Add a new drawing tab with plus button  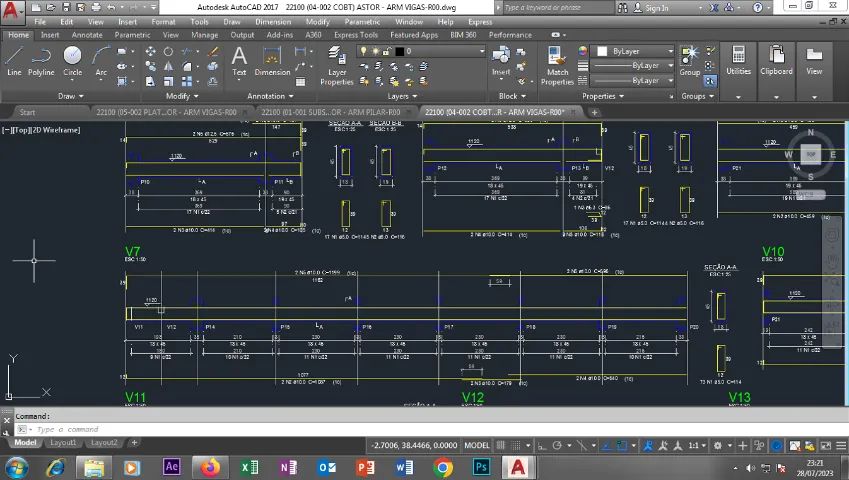click(594, 112)
